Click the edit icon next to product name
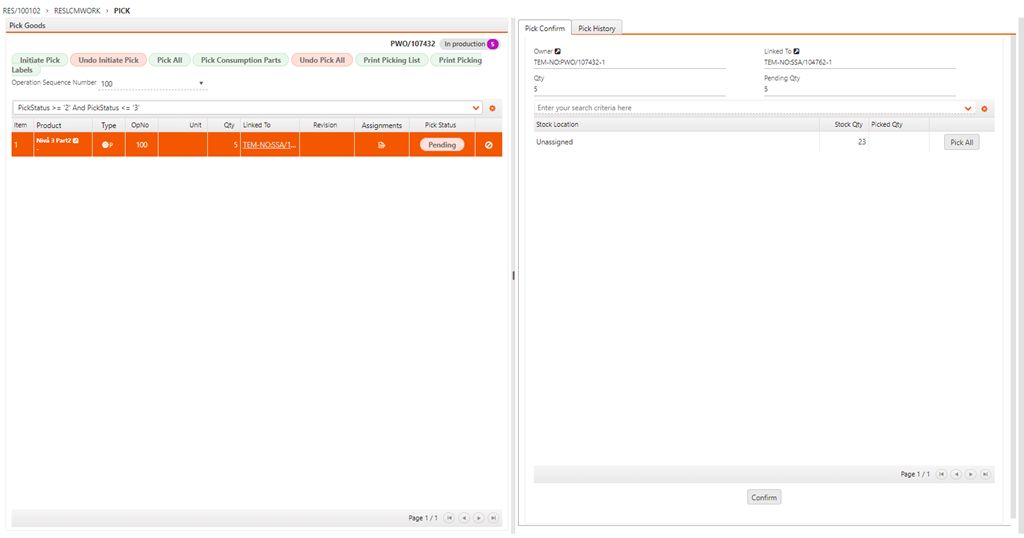Viewport: 1024px width, 538px height. [x=76, y=141]
